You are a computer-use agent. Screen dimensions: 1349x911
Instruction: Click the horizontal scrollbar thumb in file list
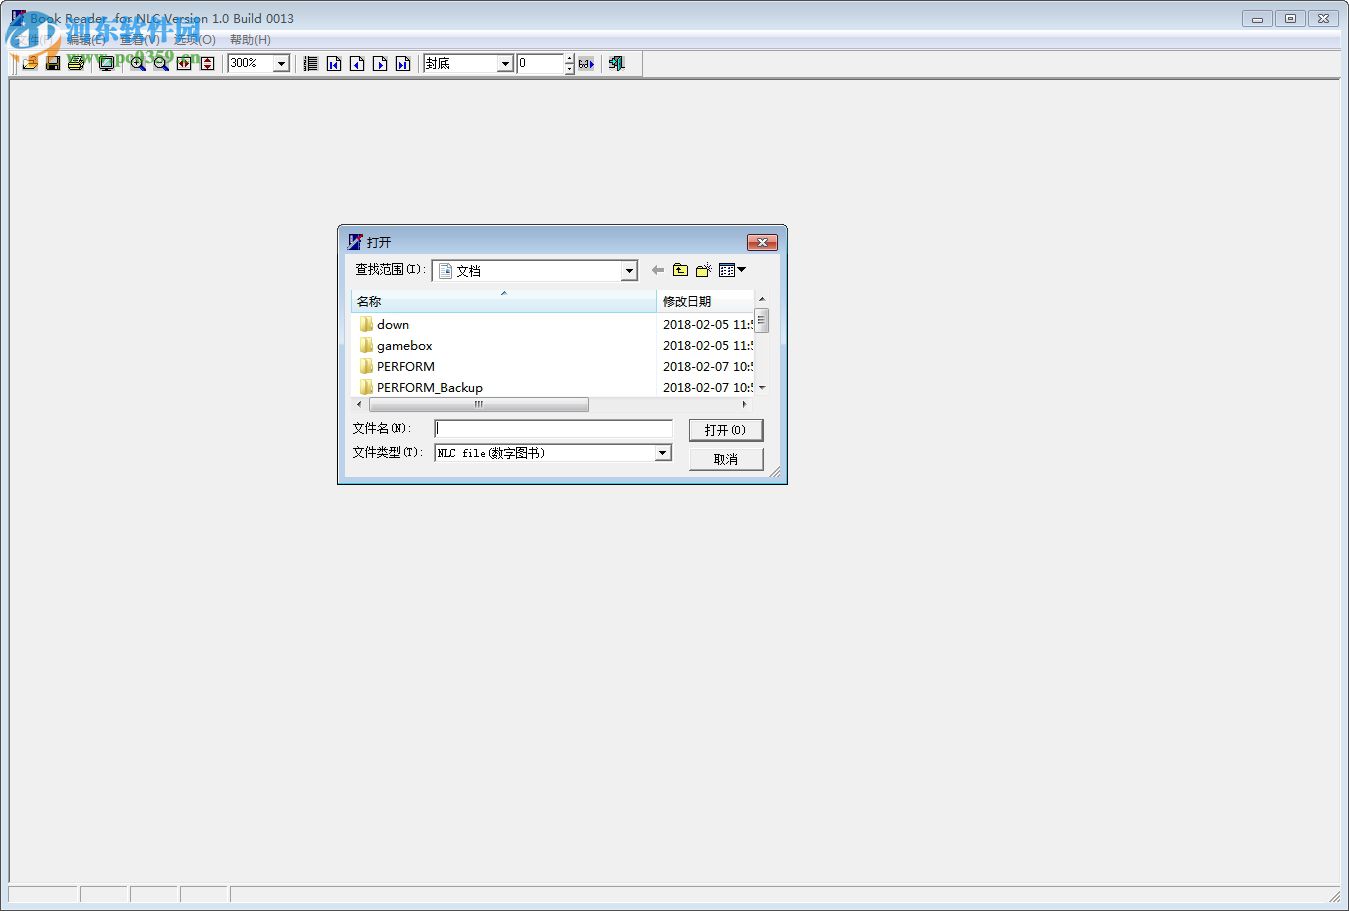coord(478,405)
